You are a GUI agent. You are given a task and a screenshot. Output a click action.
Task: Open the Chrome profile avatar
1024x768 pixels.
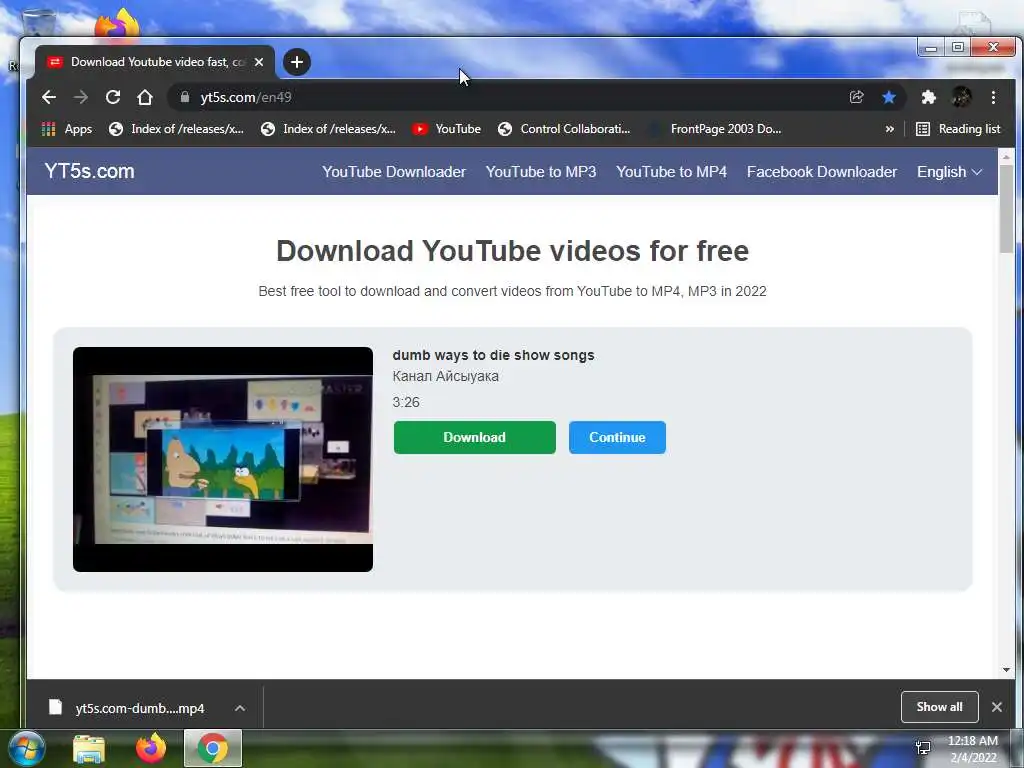tap(961, 97)
